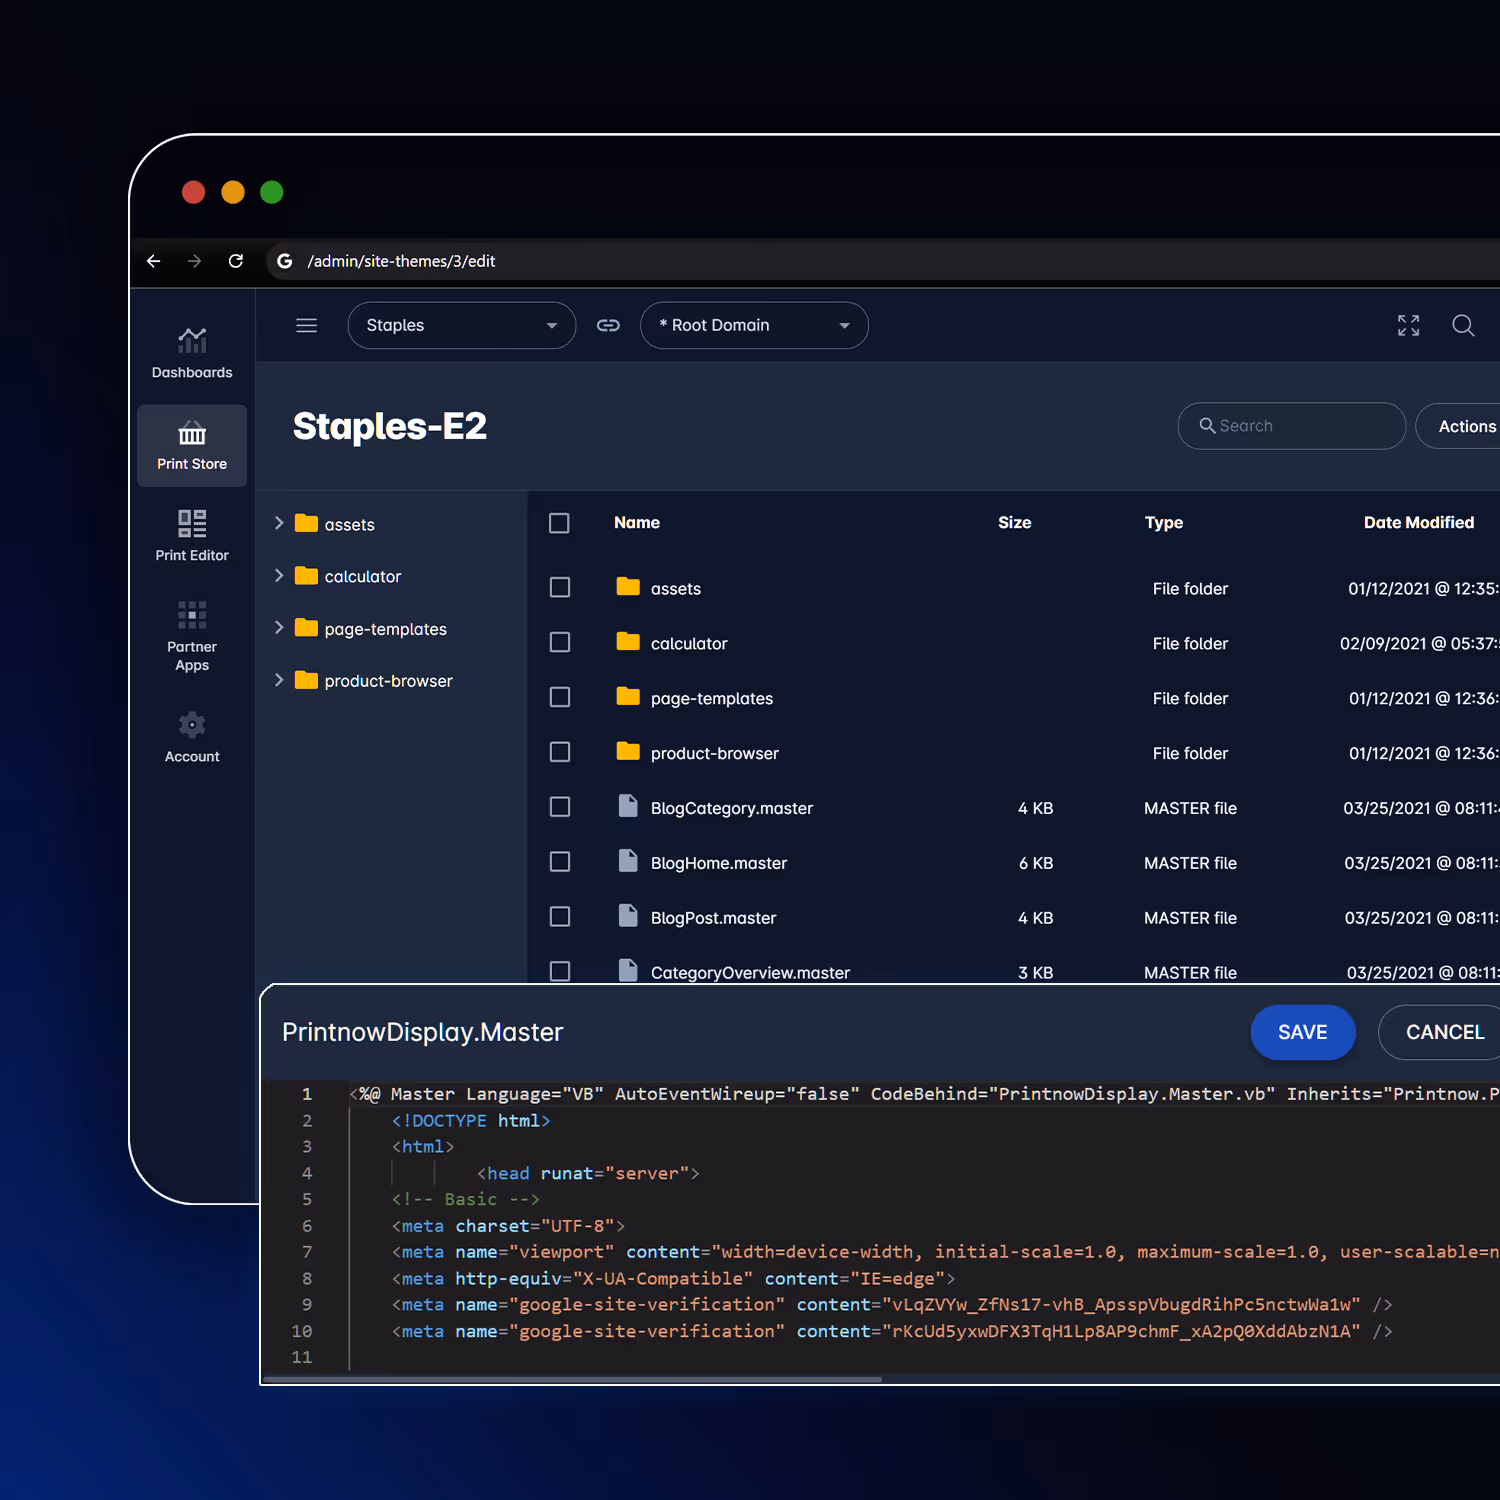Check the BlogCategory.master row checkbox
1500x1500 pixels.
click(x=560, y=808)
